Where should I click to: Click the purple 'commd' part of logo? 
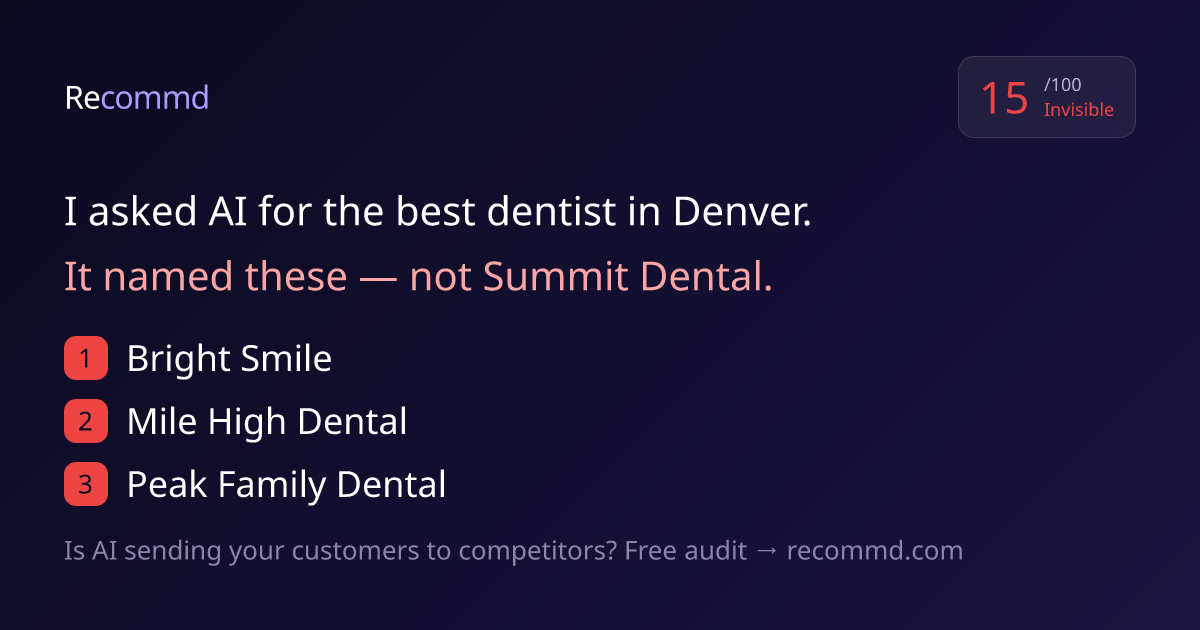click(155, 98)
